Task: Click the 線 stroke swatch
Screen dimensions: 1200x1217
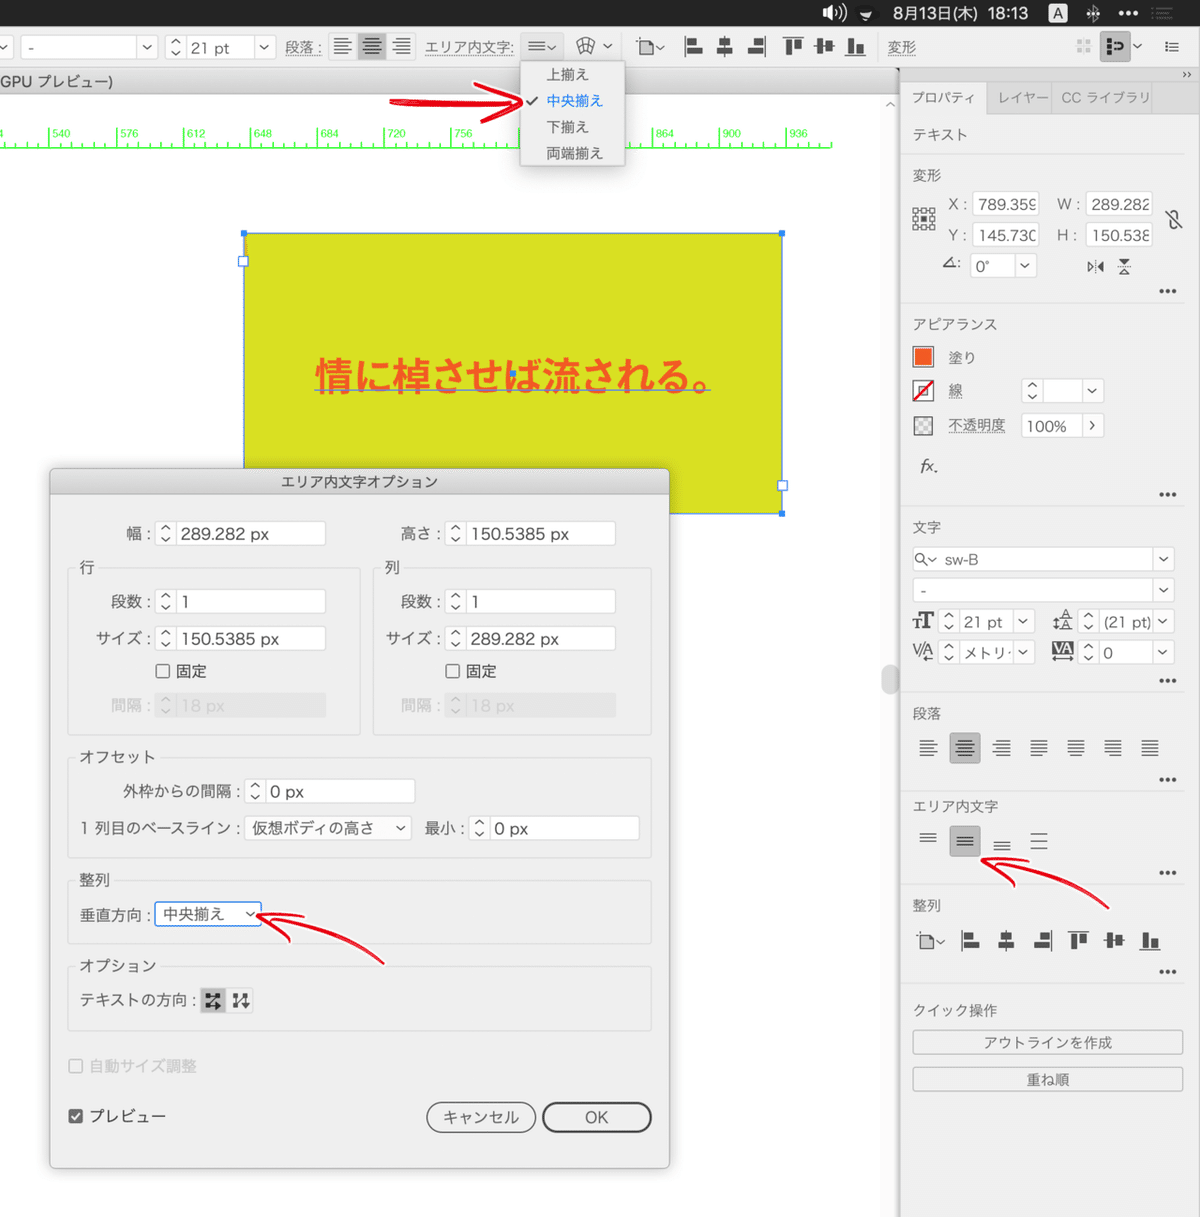Action: click(x=923, y=391)
